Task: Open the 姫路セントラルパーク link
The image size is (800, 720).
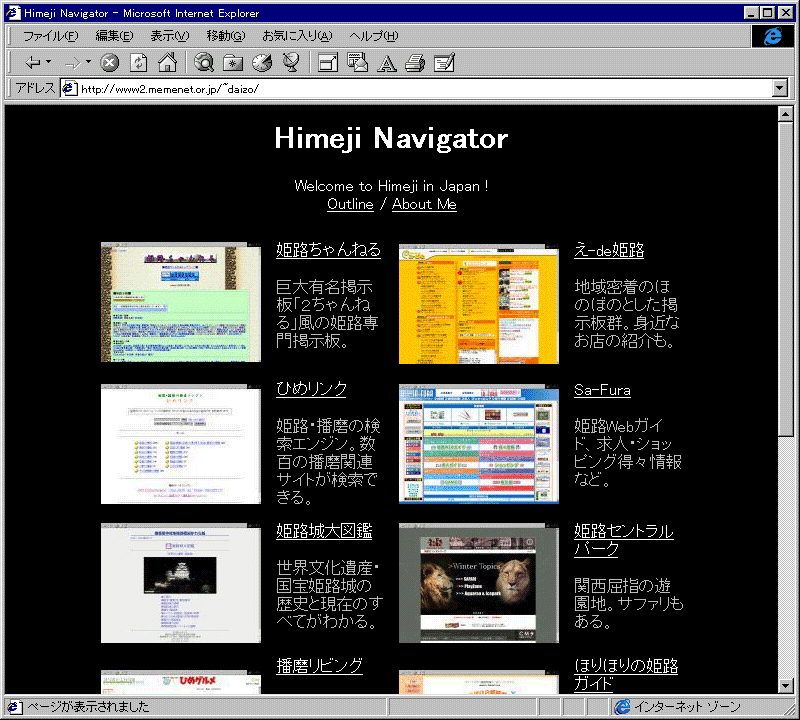Action: [x=623, y=539]
